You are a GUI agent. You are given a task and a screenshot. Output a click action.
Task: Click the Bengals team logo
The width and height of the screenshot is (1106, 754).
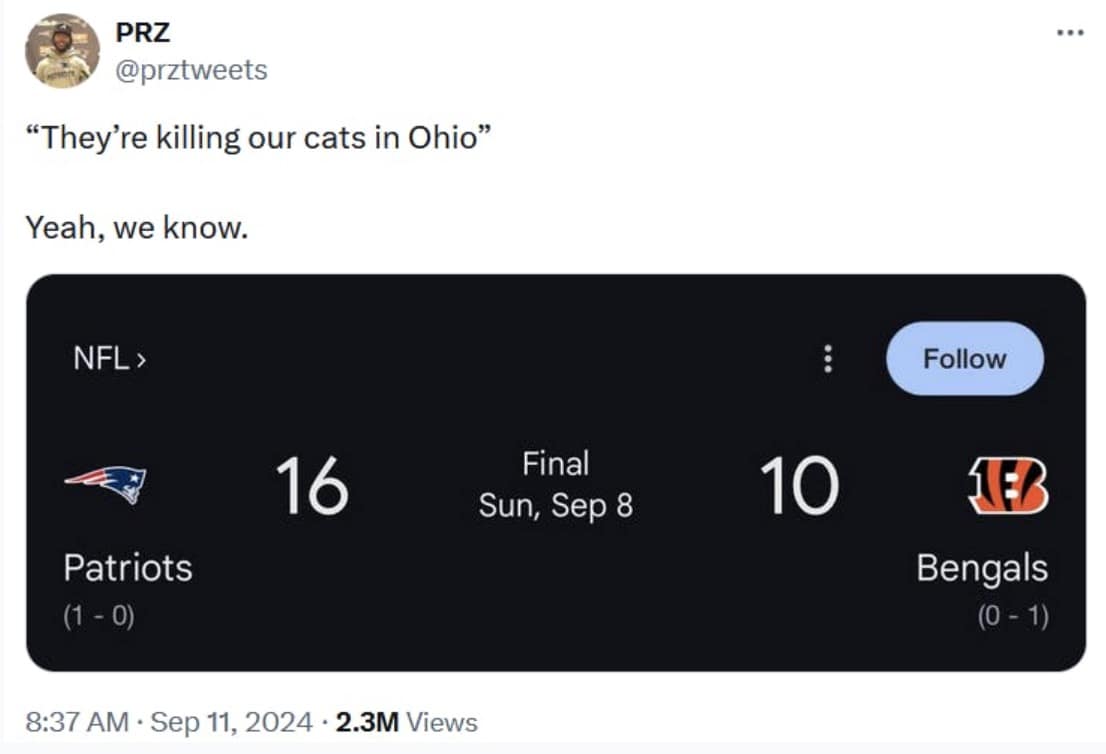tap(1008, 486)
